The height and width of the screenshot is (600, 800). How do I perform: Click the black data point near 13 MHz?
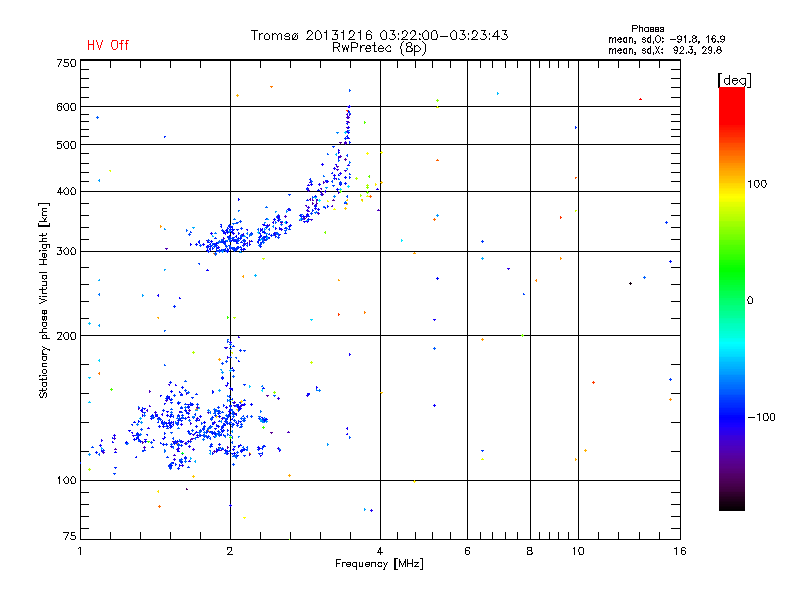[x=631, y=284]
